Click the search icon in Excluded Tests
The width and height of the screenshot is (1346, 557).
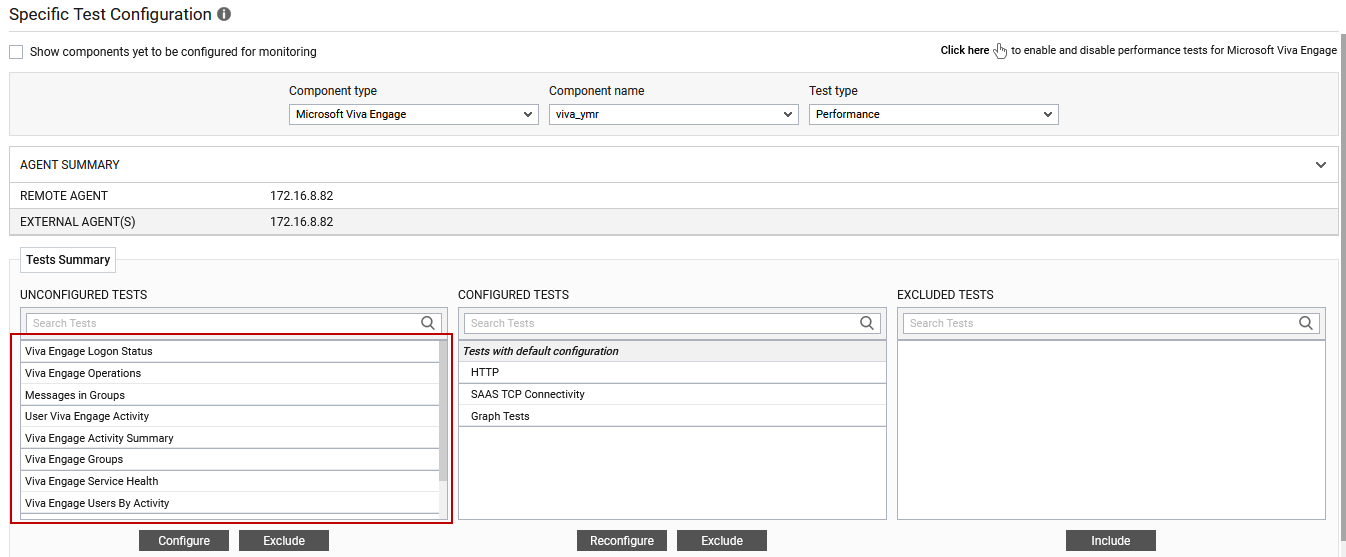pos(1306,323)
